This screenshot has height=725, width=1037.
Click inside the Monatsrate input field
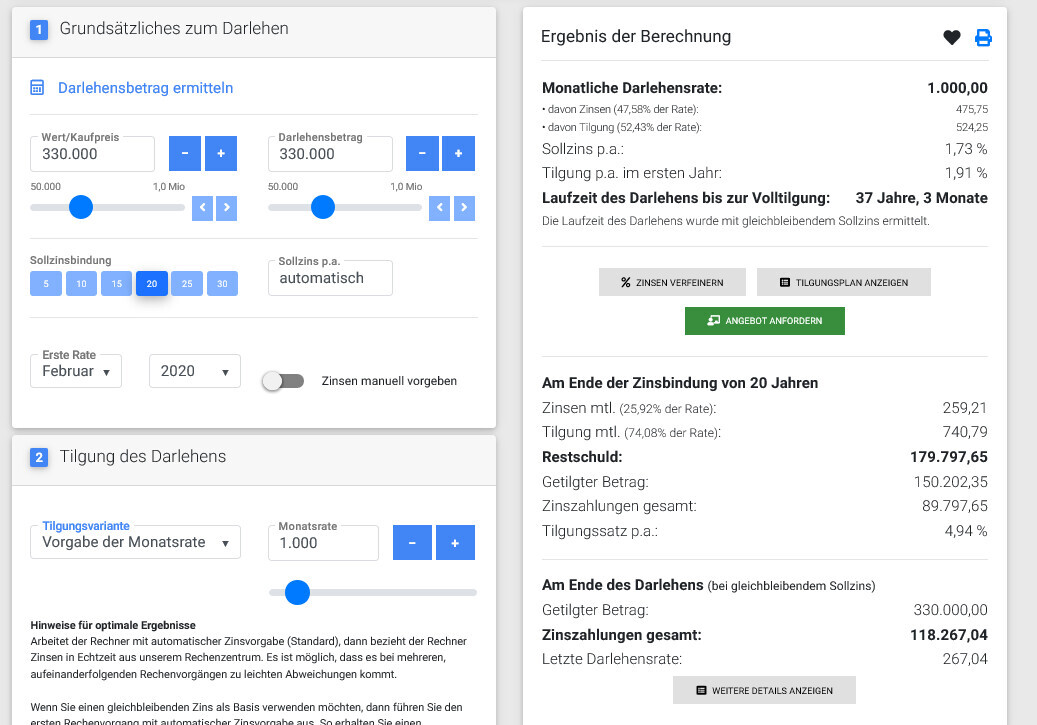click(322, 541)
